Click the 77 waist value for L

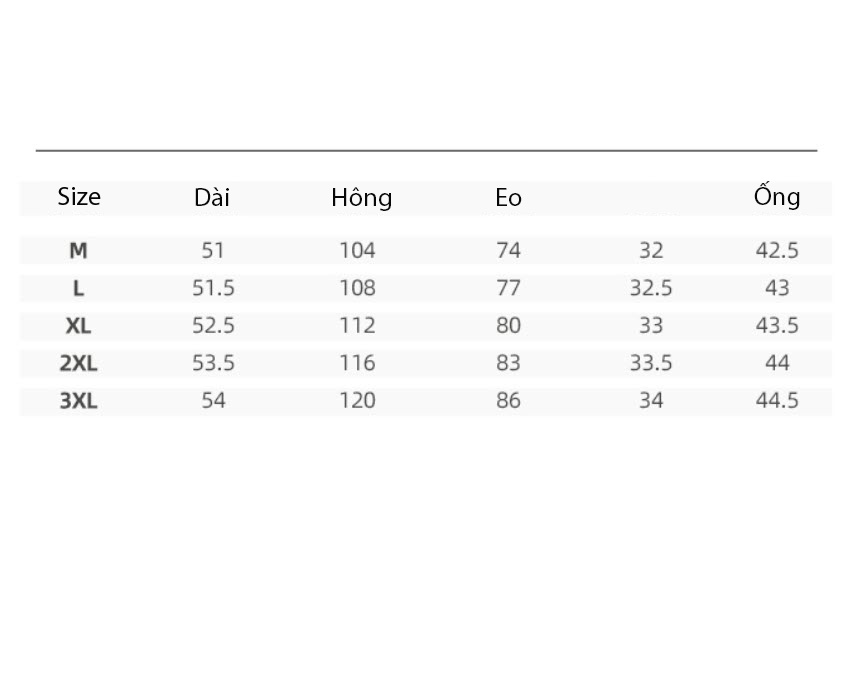[508, 288]
